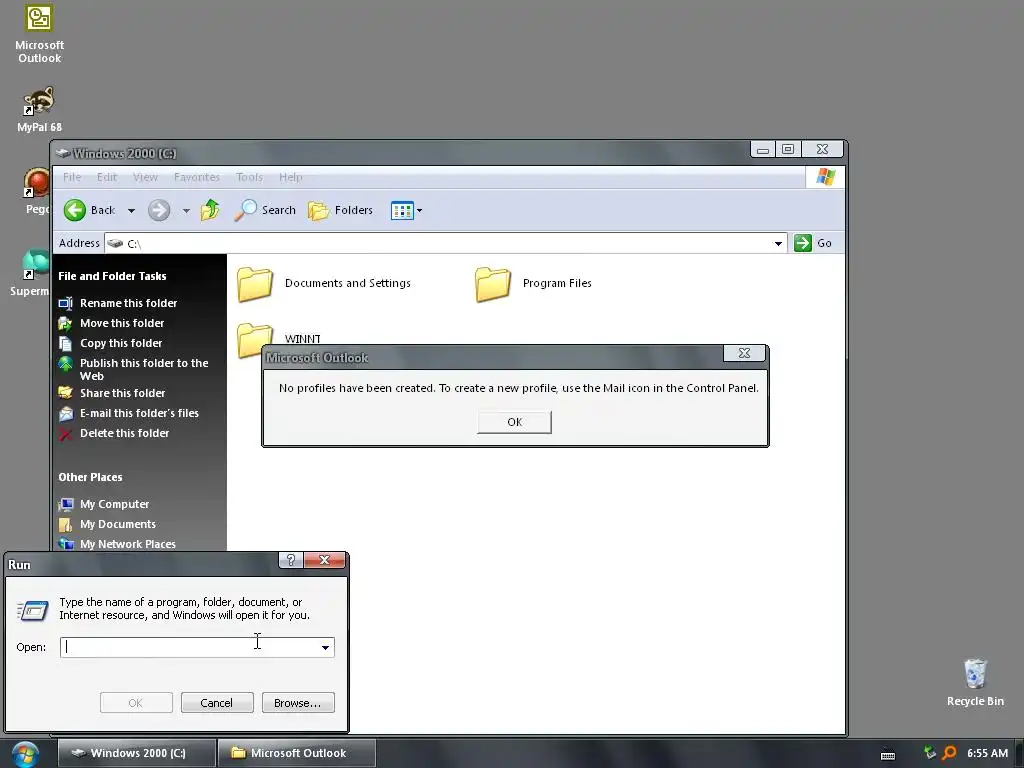Viewport: 1024px width, 768px height.
Task: Click the Start button orb
Action: (25, 754)
